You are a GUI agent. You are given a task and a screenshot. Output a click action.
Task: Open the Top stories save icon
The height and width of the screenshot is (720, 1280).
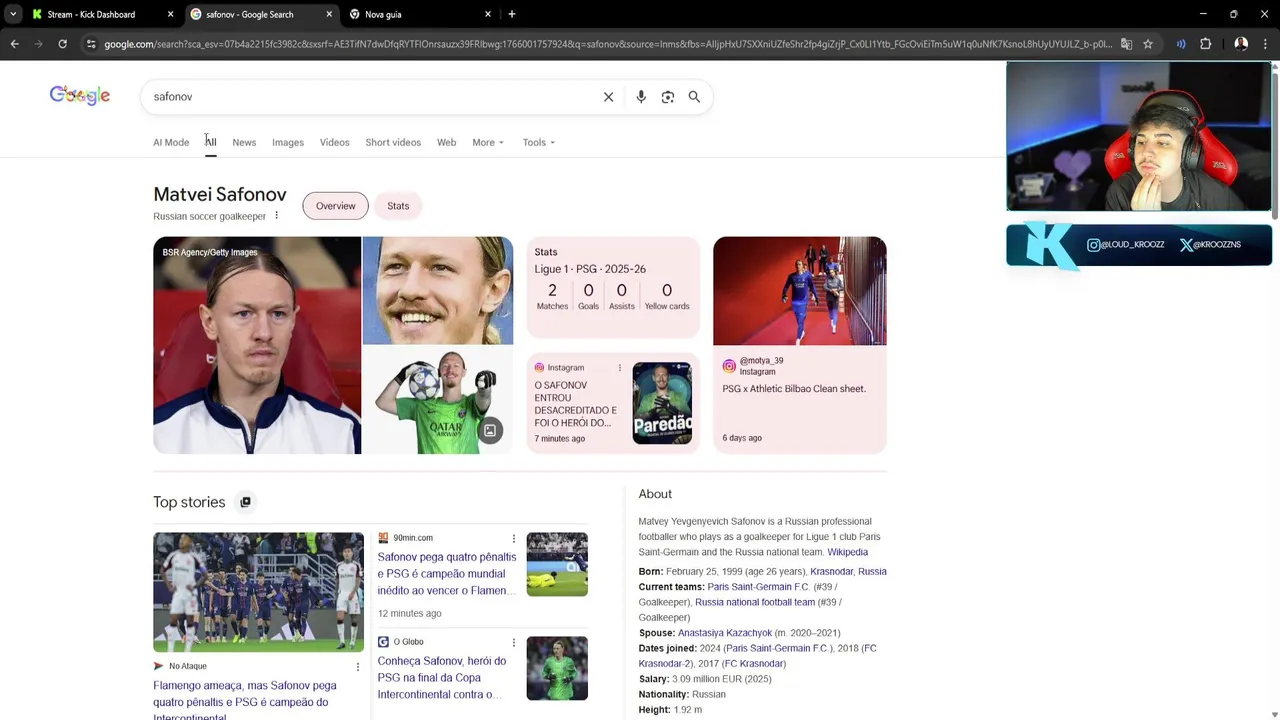(x=245, y=502)
